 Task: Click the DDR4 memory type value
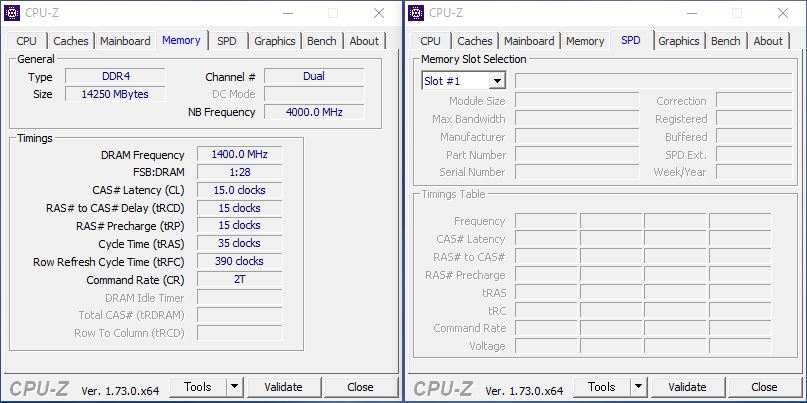coord(115,77)
